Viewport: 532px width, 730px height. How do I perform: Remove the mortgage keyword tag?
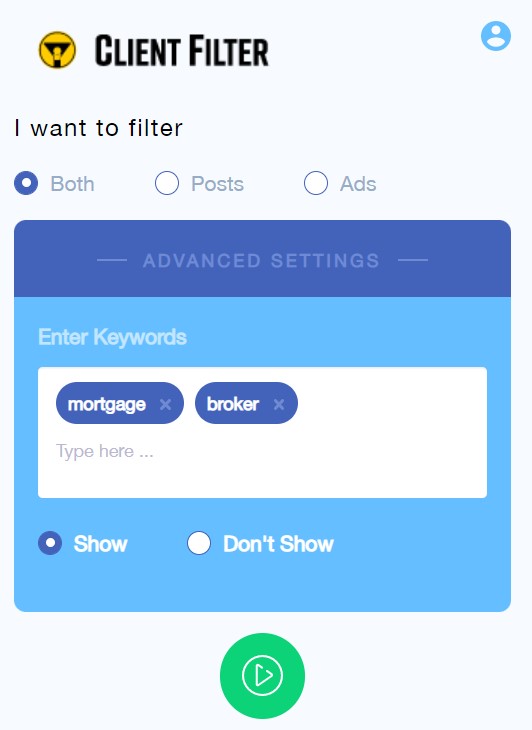[165, 404]
